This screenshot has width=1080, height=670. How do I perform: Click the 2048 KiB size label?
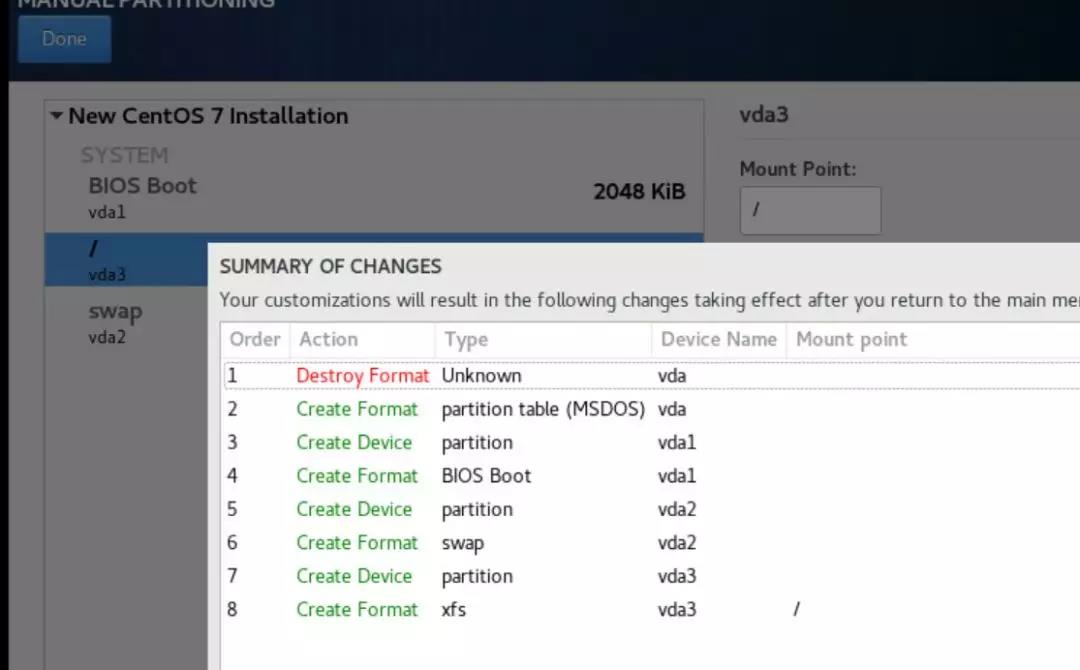pos(639,191)
